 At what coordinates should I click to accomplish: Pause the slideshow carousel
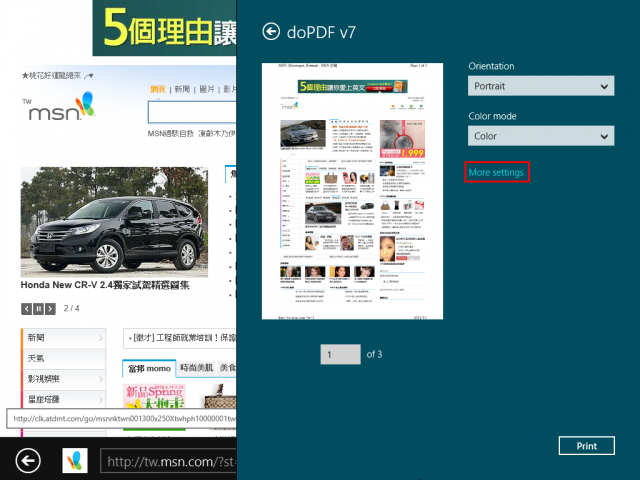point(38,309)
